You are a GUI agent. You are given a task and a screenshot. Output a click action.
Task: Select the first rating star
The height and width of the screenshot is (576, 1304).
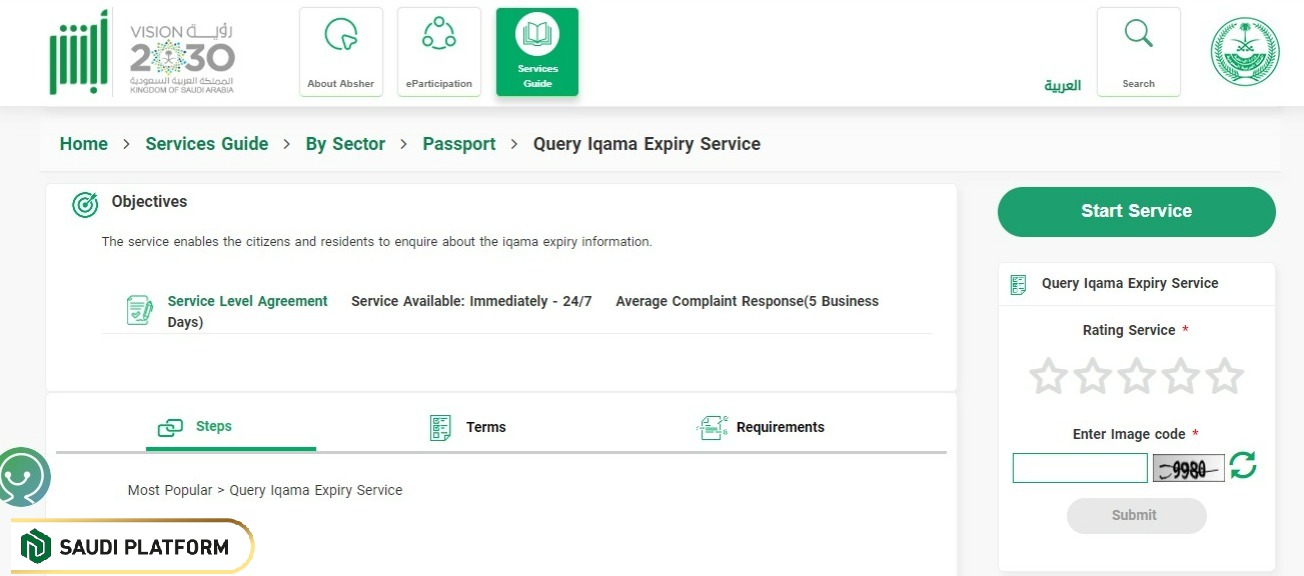[x=1048, y=375]
